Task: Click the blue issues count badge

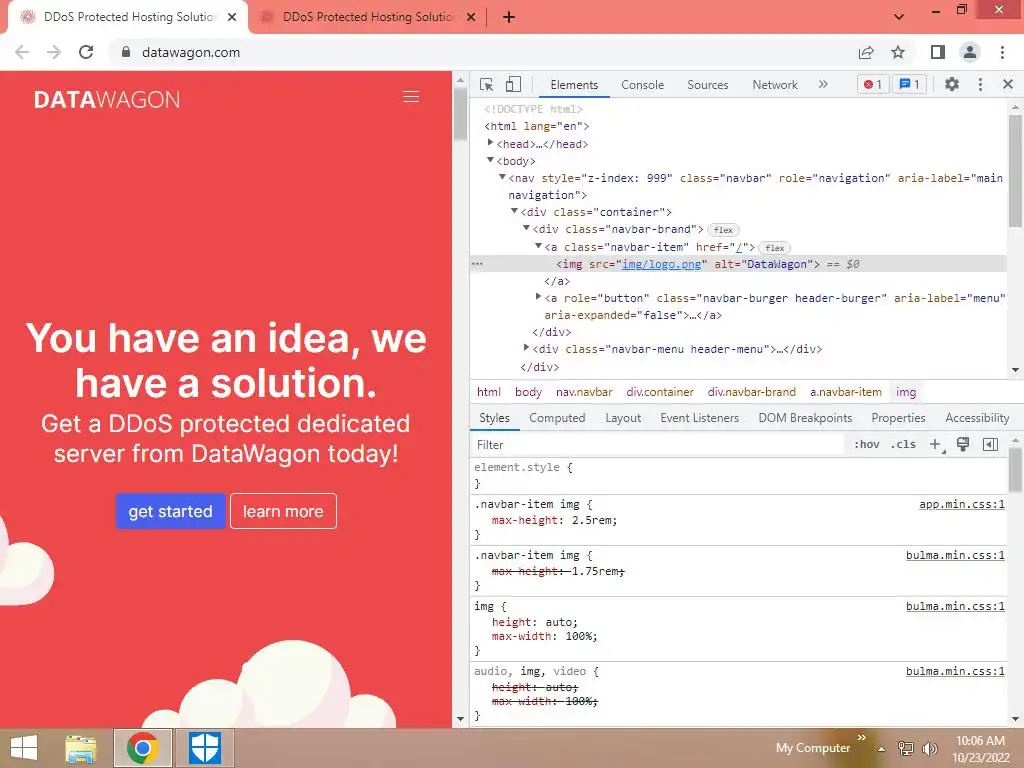Action: click(909, 84)
